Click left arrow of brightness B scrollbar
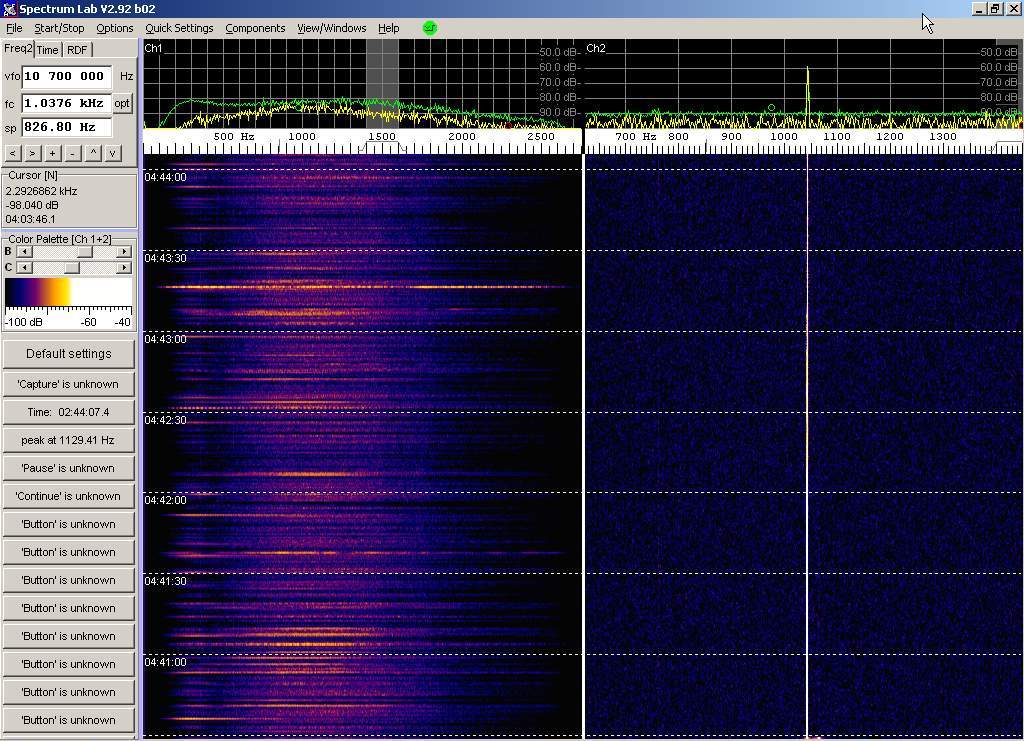Viewport: 1024px width, 741px height. pos(23,252)
